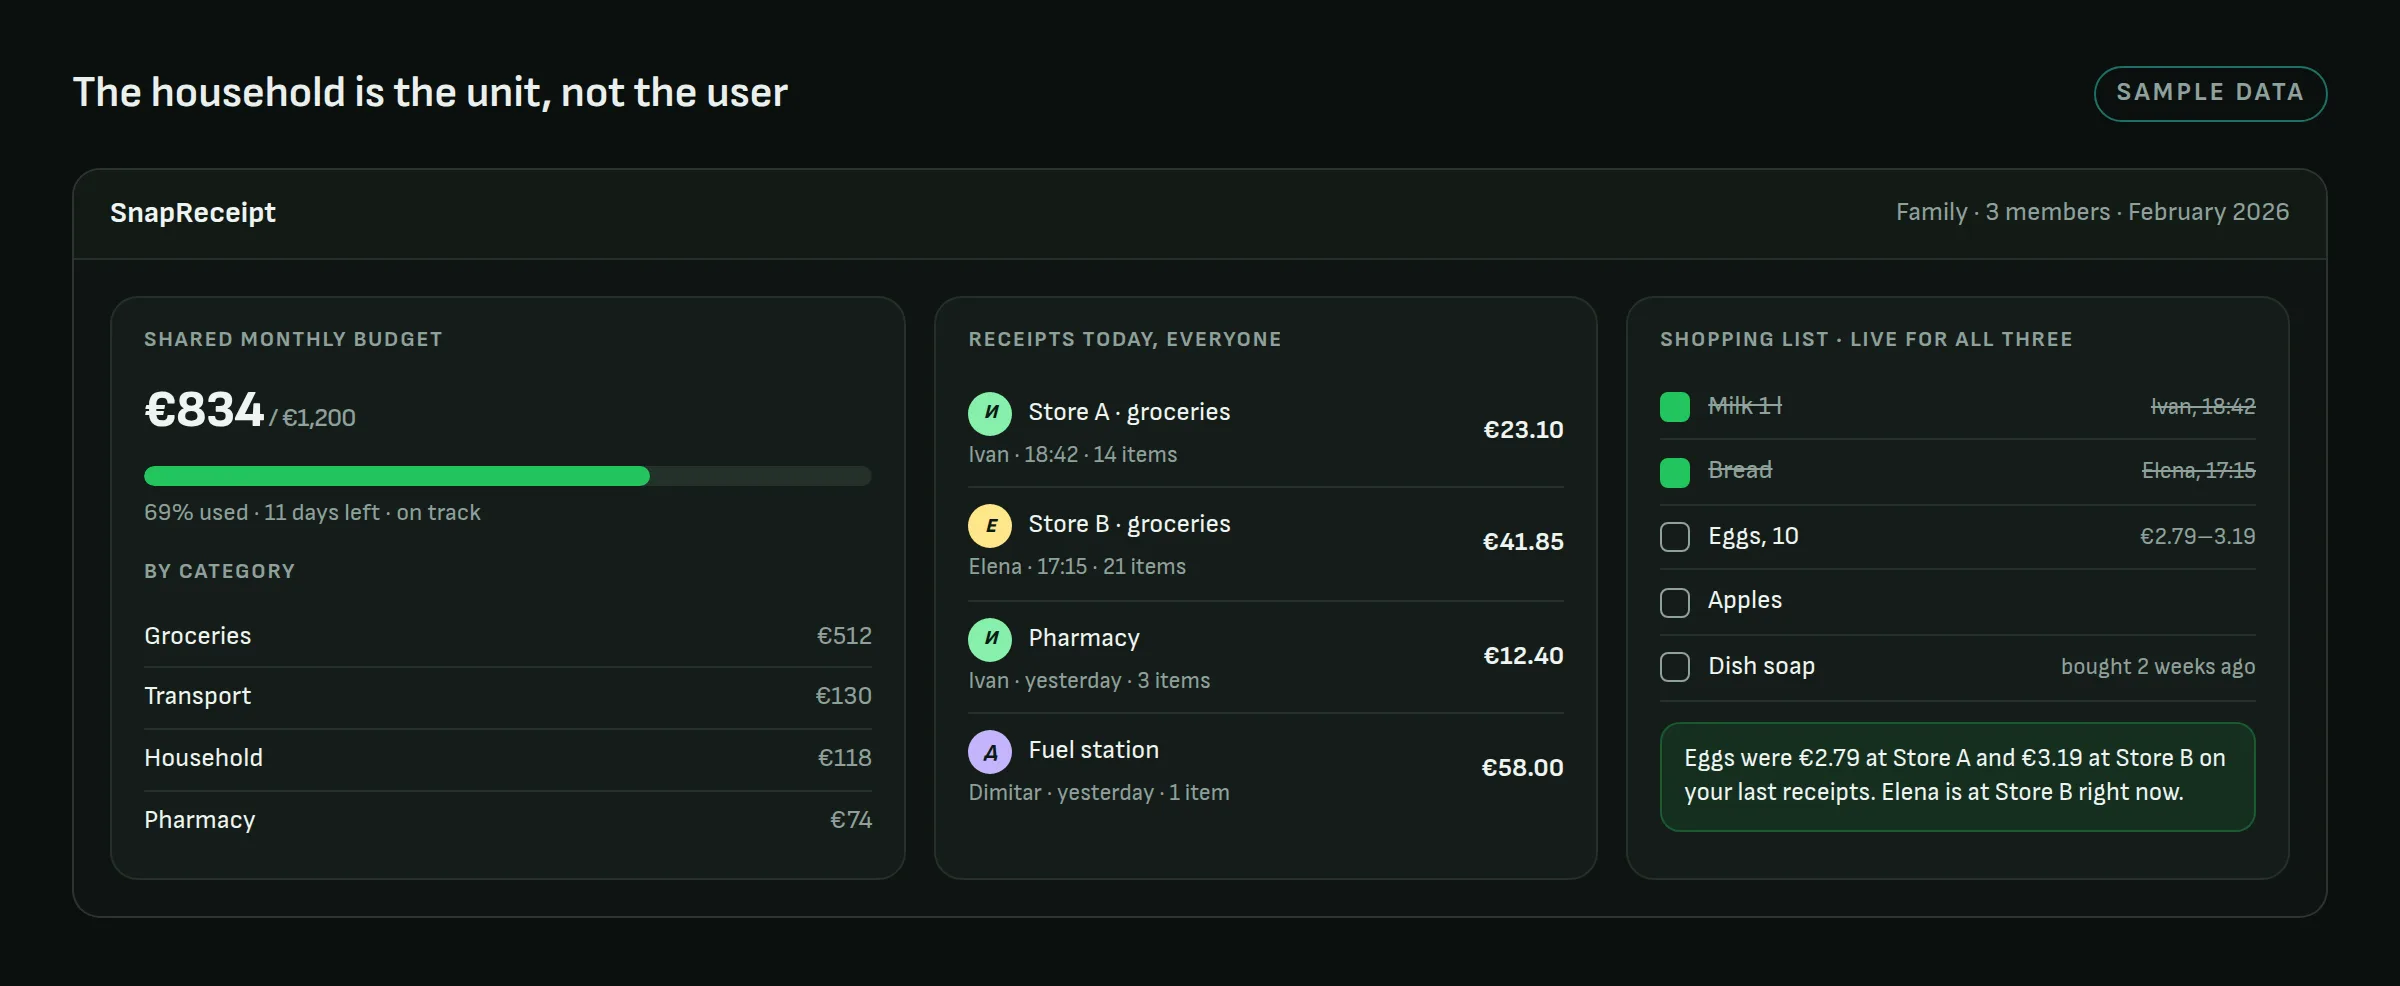Click the €23.10 receipt amount
The width and height of the screenshot is (2400, 986).
pos(1523,430)
